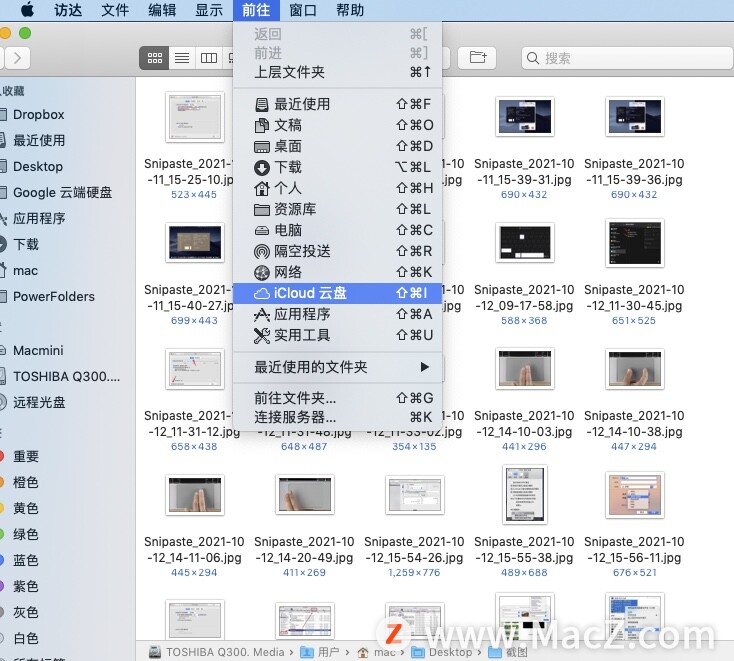The width and height of the screenshot is (734, 661).
Task: Go to 电脑 from the menu
Action: (338, 230)
